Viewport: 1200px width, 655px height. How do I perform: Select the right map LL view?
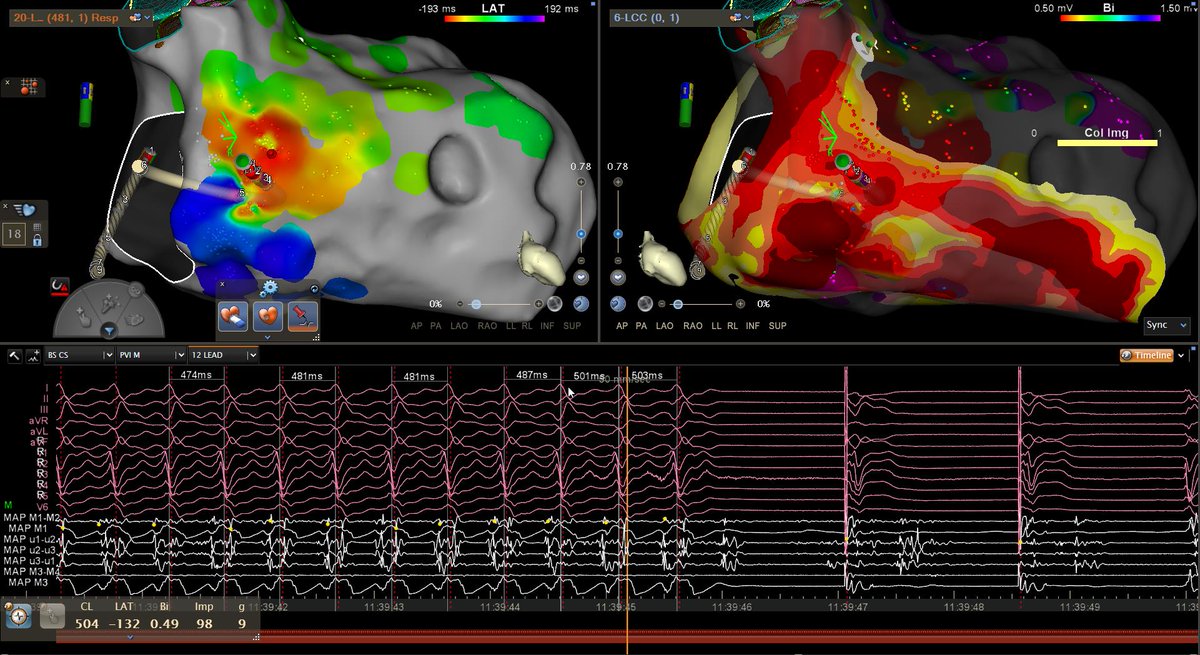717,326
